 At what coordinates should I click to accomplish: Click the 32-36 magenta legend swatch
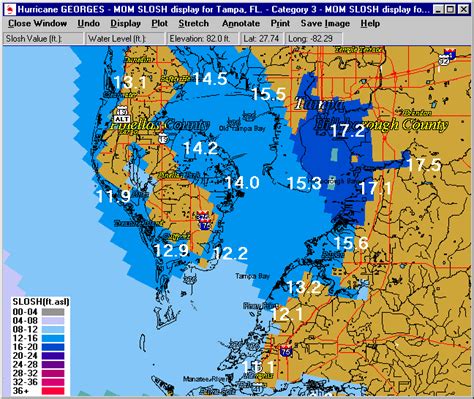point(53,382)
